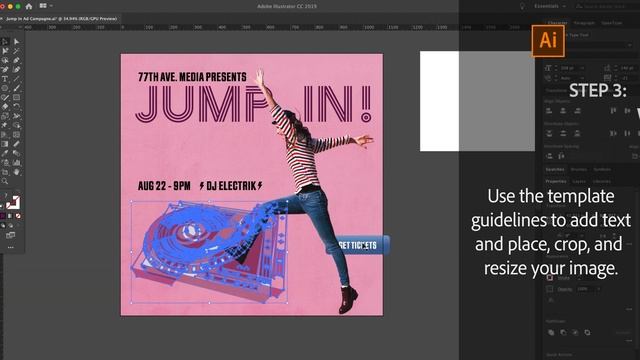Image resolution: width=640 pixels, height=360 pixels.
Task: Open the leading Auto dropdown arrow
Action: 582,78
